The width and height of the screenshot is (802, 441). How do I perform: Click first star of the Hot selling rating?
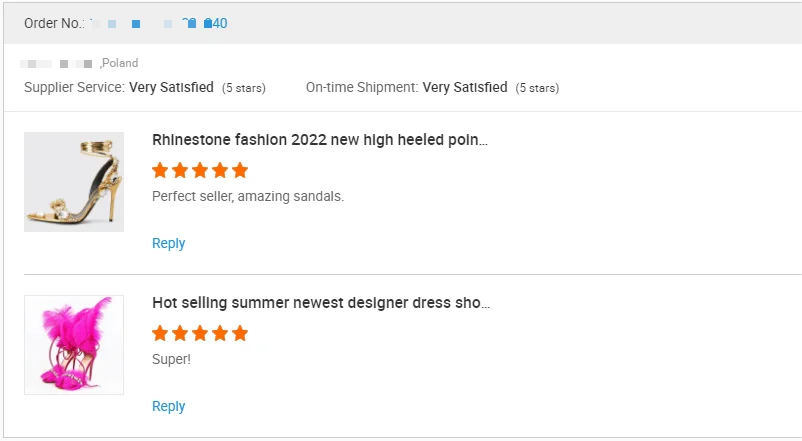point(160,333)
